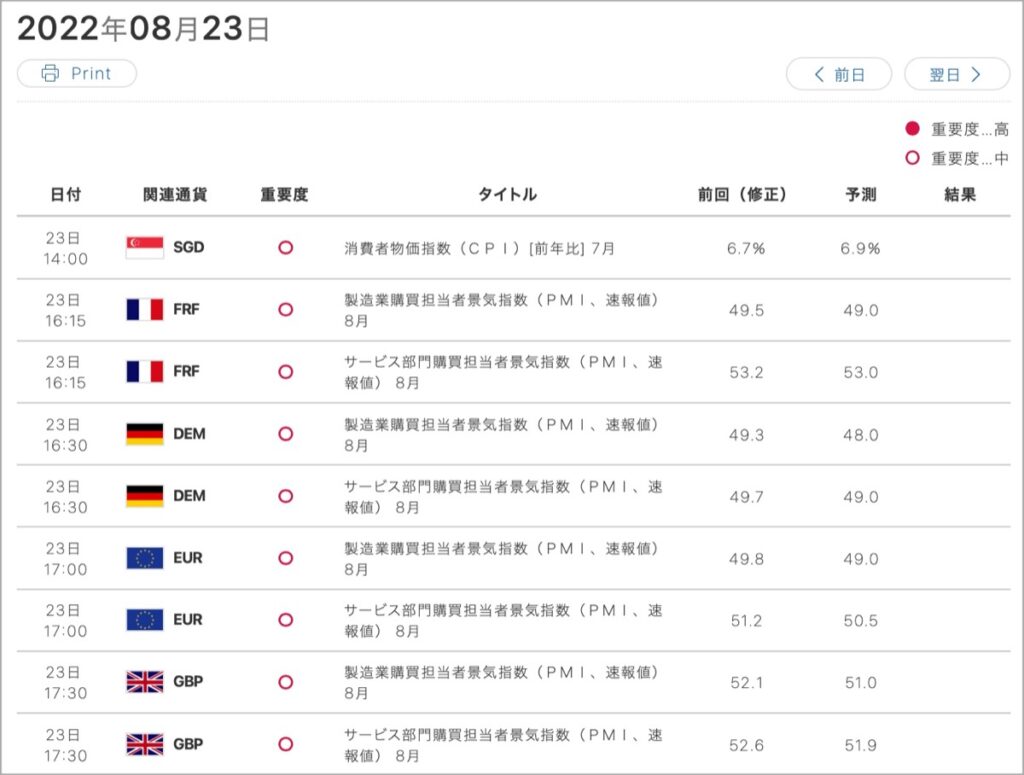The width and height of the screenshot is (1024, 775).
Task: Click the printer icon in Print button
Action: pyautogui.click(x=50, y=73)
